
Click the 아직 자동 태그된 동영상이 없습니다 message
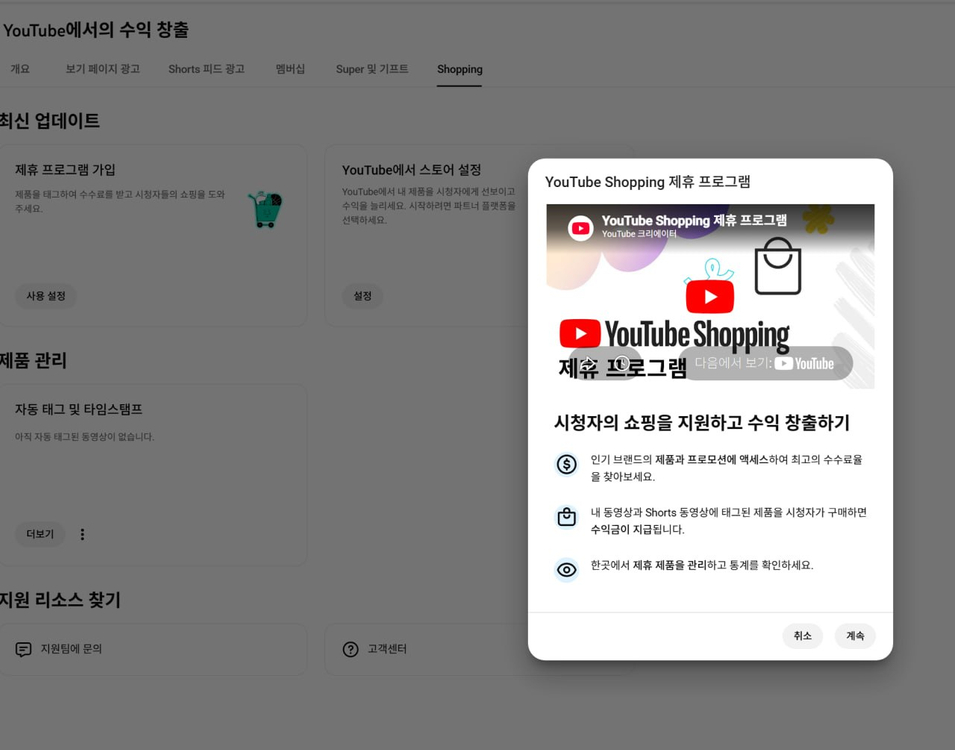click(x=85, y=437)
